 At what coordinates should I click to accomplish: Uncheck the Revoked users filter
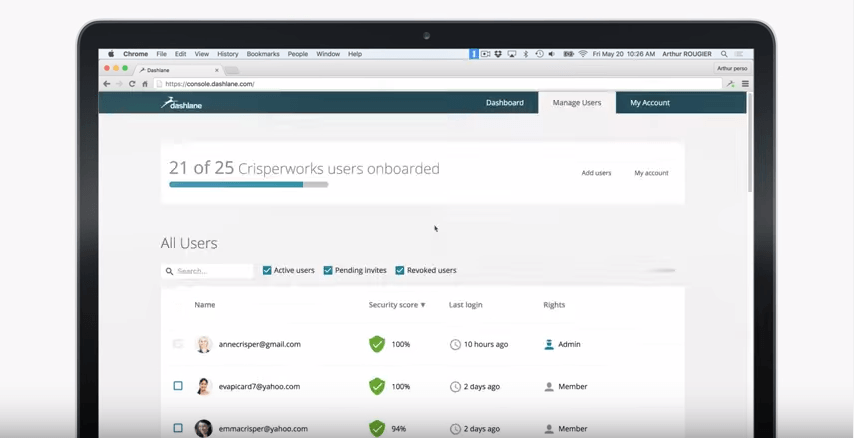(400, 270)
